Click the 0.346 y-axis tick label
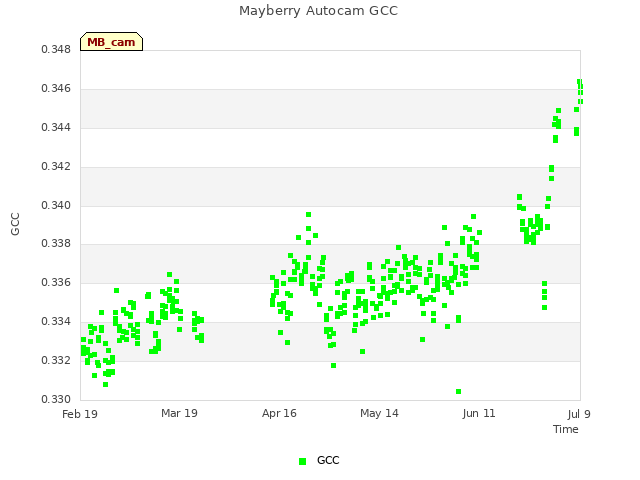640x480 pixels. (x=56, y=89)
